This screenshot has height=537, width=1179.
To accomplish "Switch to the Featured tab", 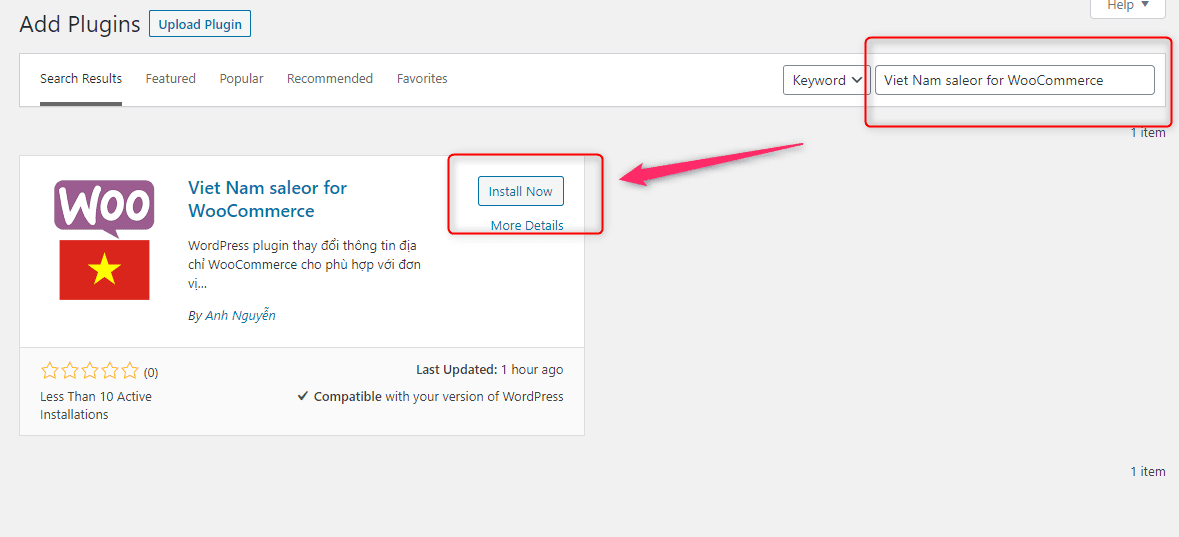I will (x=171, y=78).
